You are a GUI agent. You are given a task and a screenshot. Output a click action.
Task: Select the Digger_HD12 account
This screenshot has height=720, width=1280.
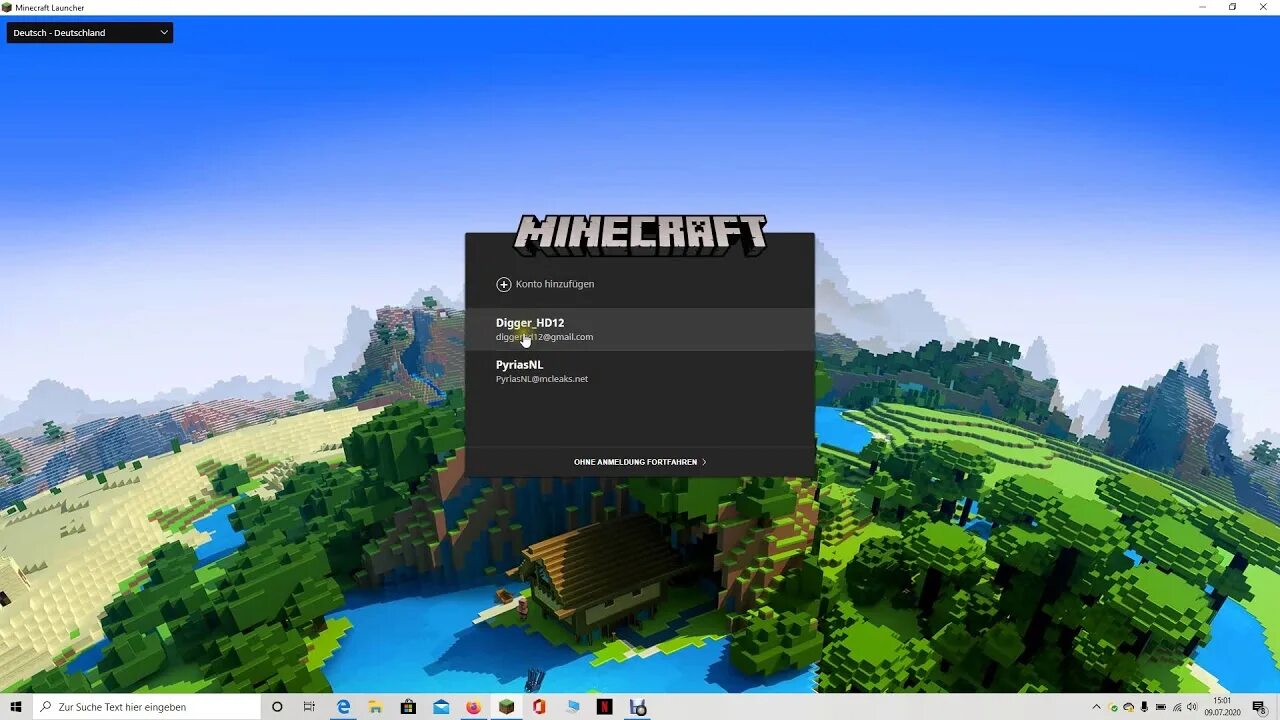(640, 329)
